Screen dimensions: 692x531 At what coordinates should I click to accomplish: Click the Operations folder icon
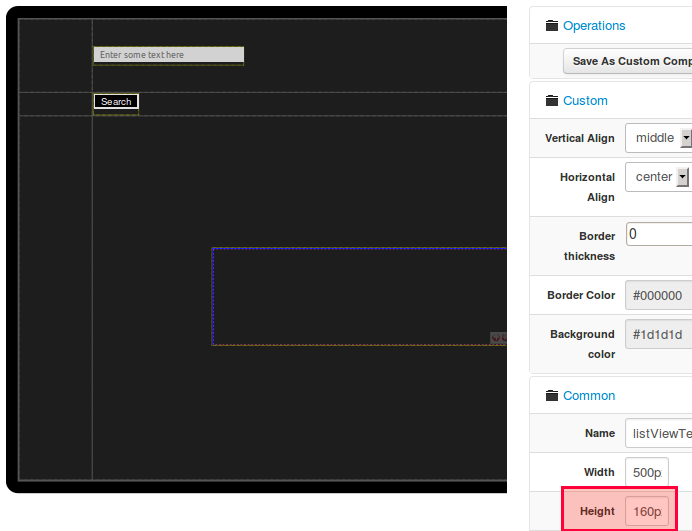551,26
